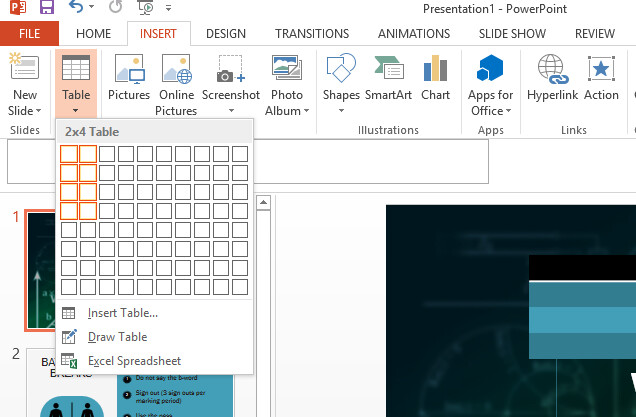Expand the Shapes dropdown arrow
Viewport: 636px width, 417px height.
coord(342,110)
